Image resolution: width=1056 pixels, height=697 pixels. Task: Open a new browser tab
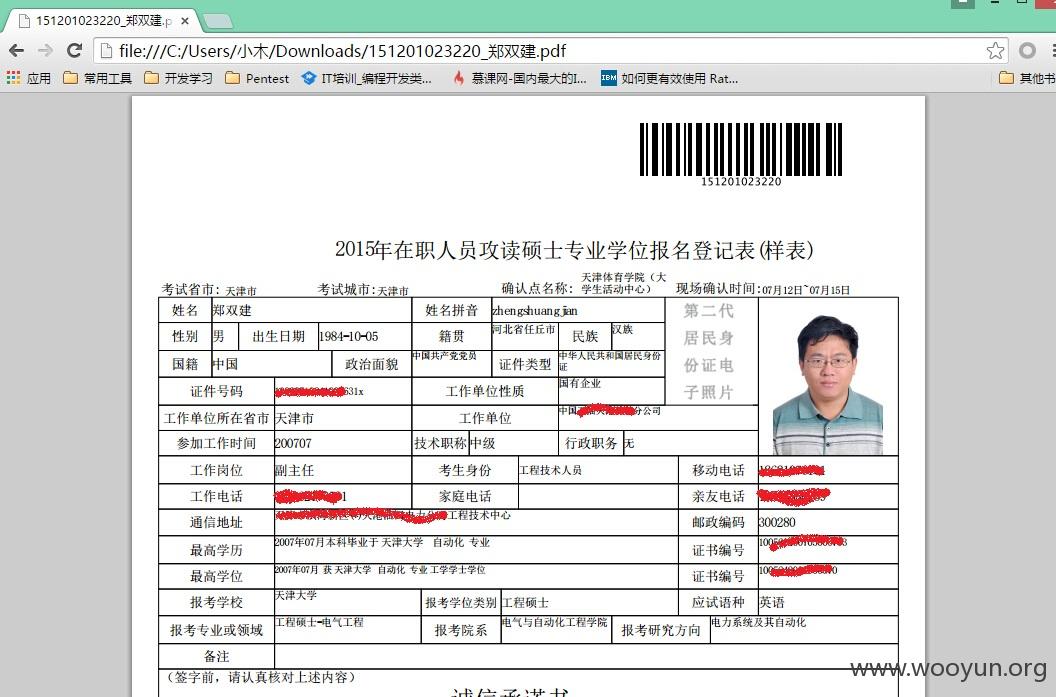coord(218,22)
